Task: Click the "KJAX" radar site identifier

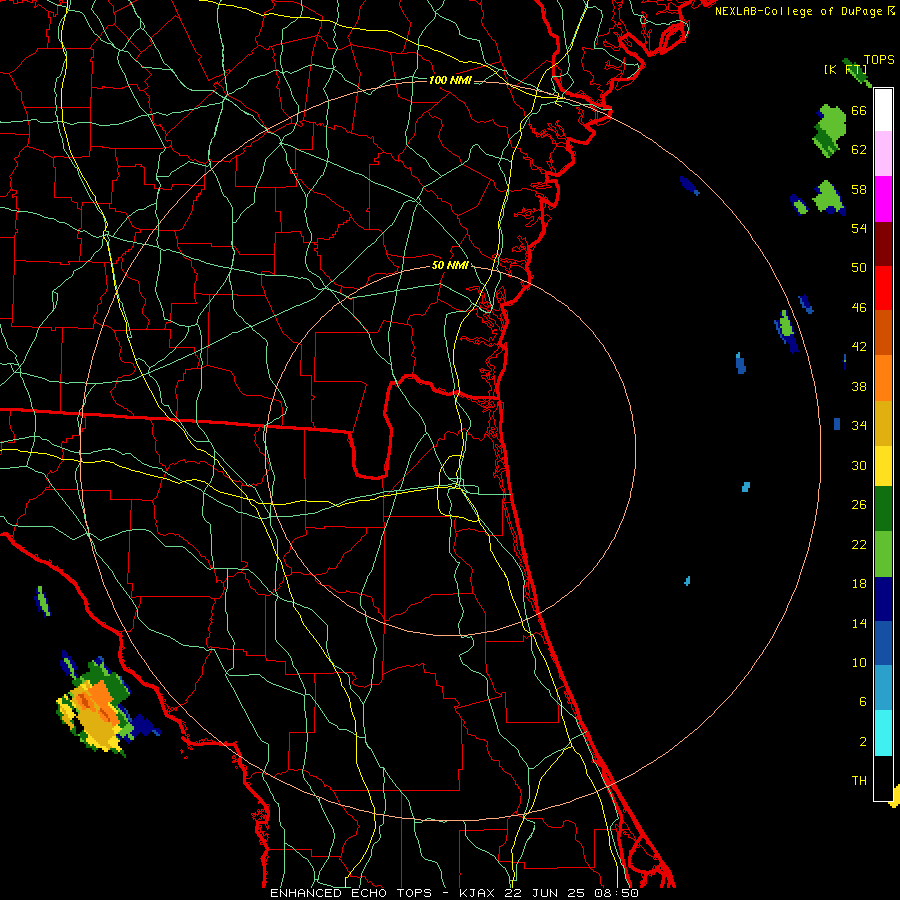Action: pos(479,893)
